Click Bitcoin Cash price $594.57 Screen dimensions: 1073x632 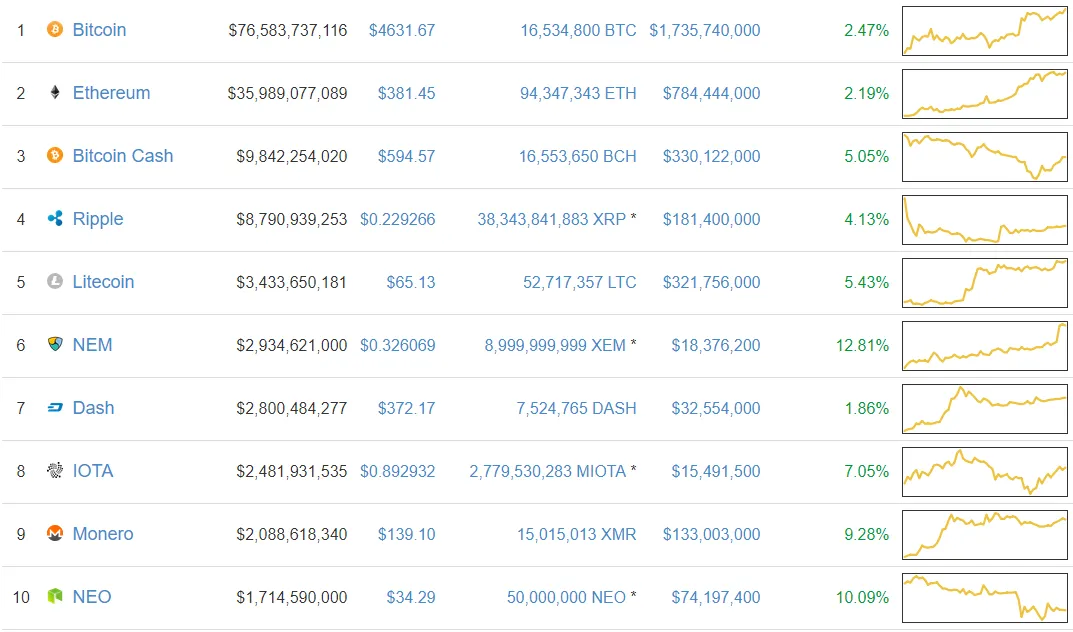pyautogui.click(x=406, y=157)
